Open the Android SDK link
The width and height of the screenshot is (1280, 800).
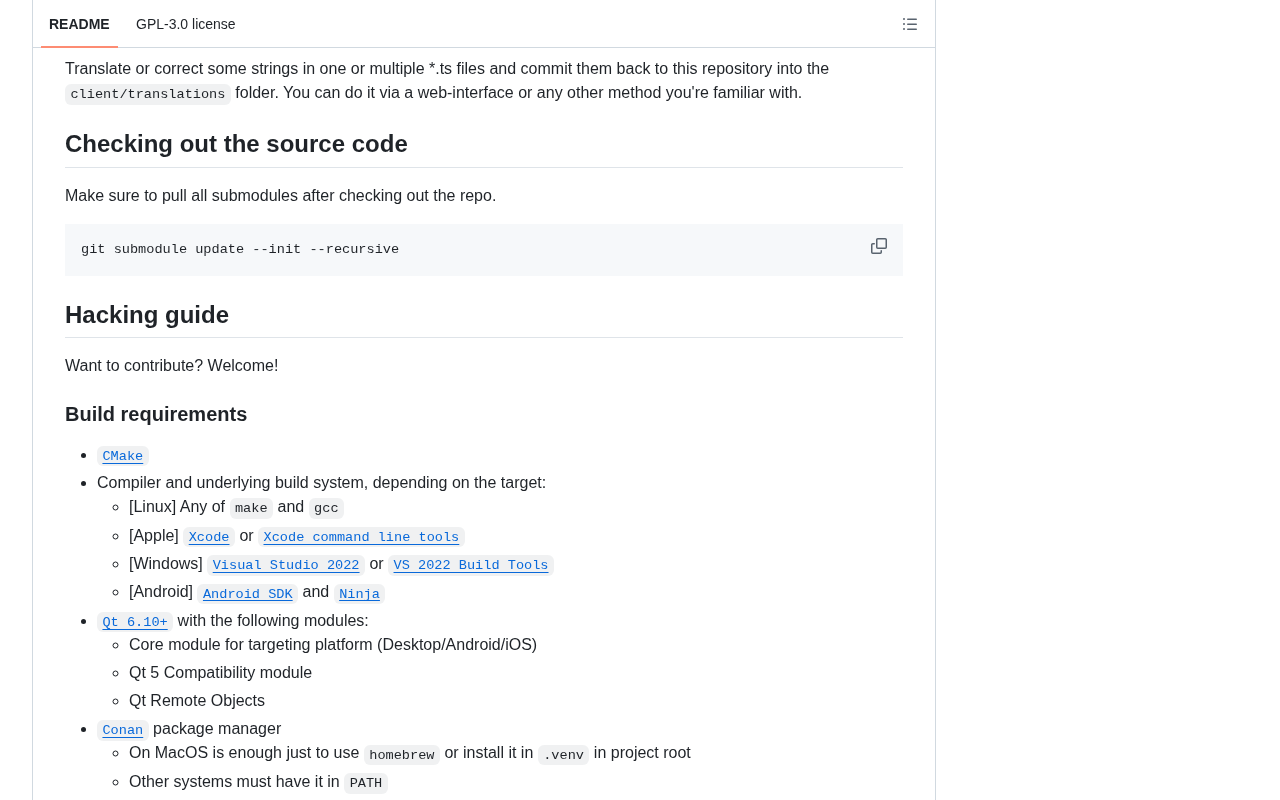coord(248,594)
